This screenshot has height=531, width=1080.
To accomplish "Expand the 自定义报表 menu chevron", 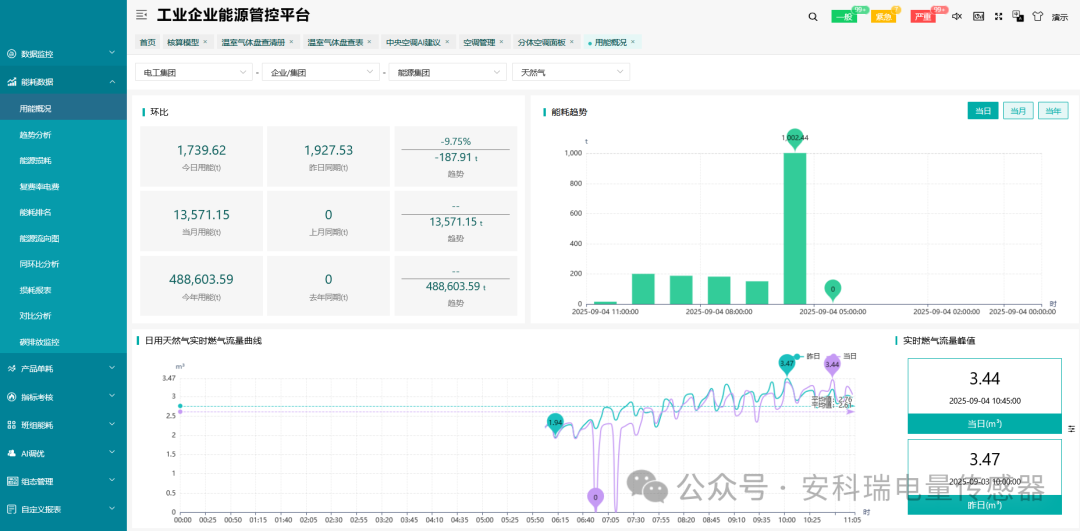I will pos(112,510).
